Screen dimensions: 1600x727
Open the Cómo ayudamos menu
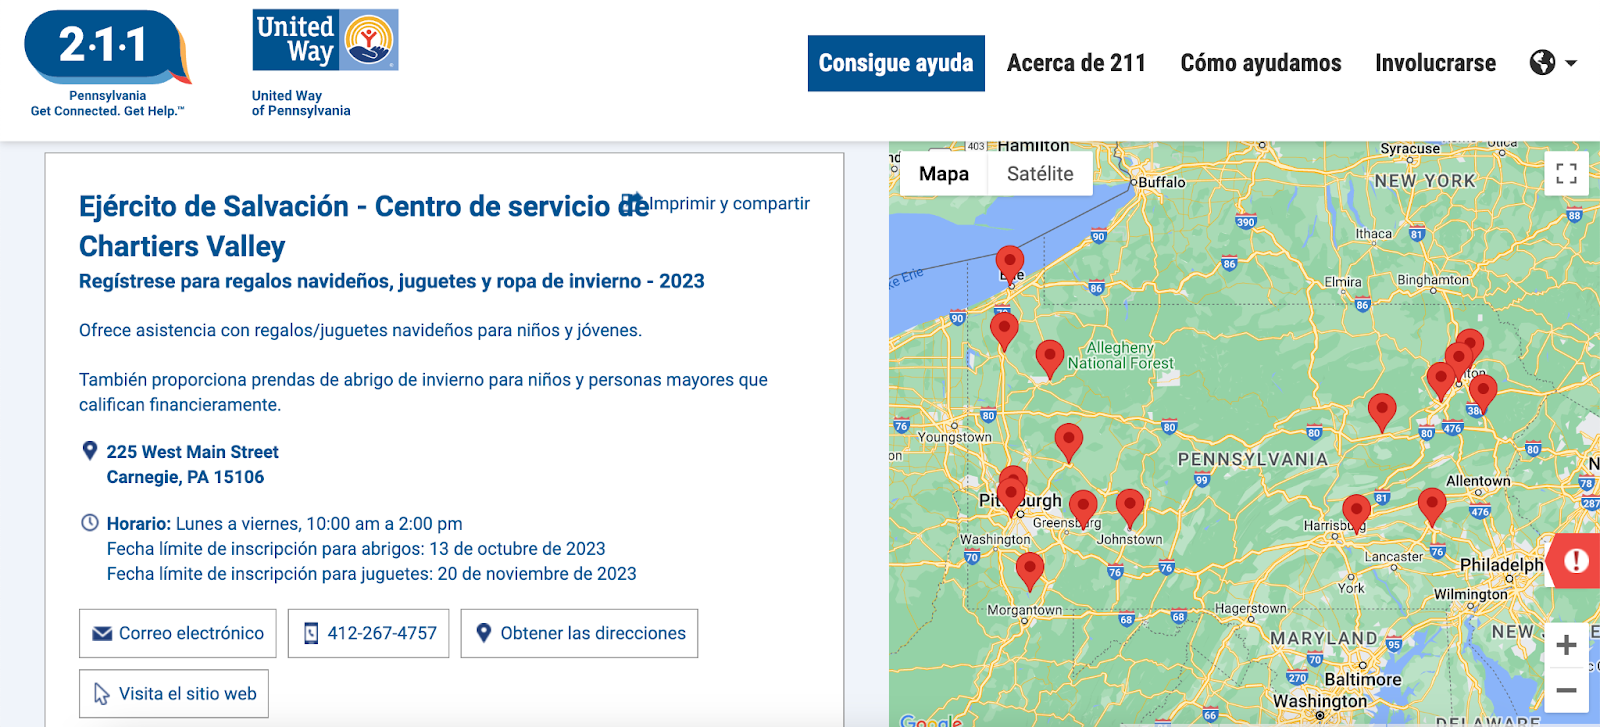pos(1260,63)
